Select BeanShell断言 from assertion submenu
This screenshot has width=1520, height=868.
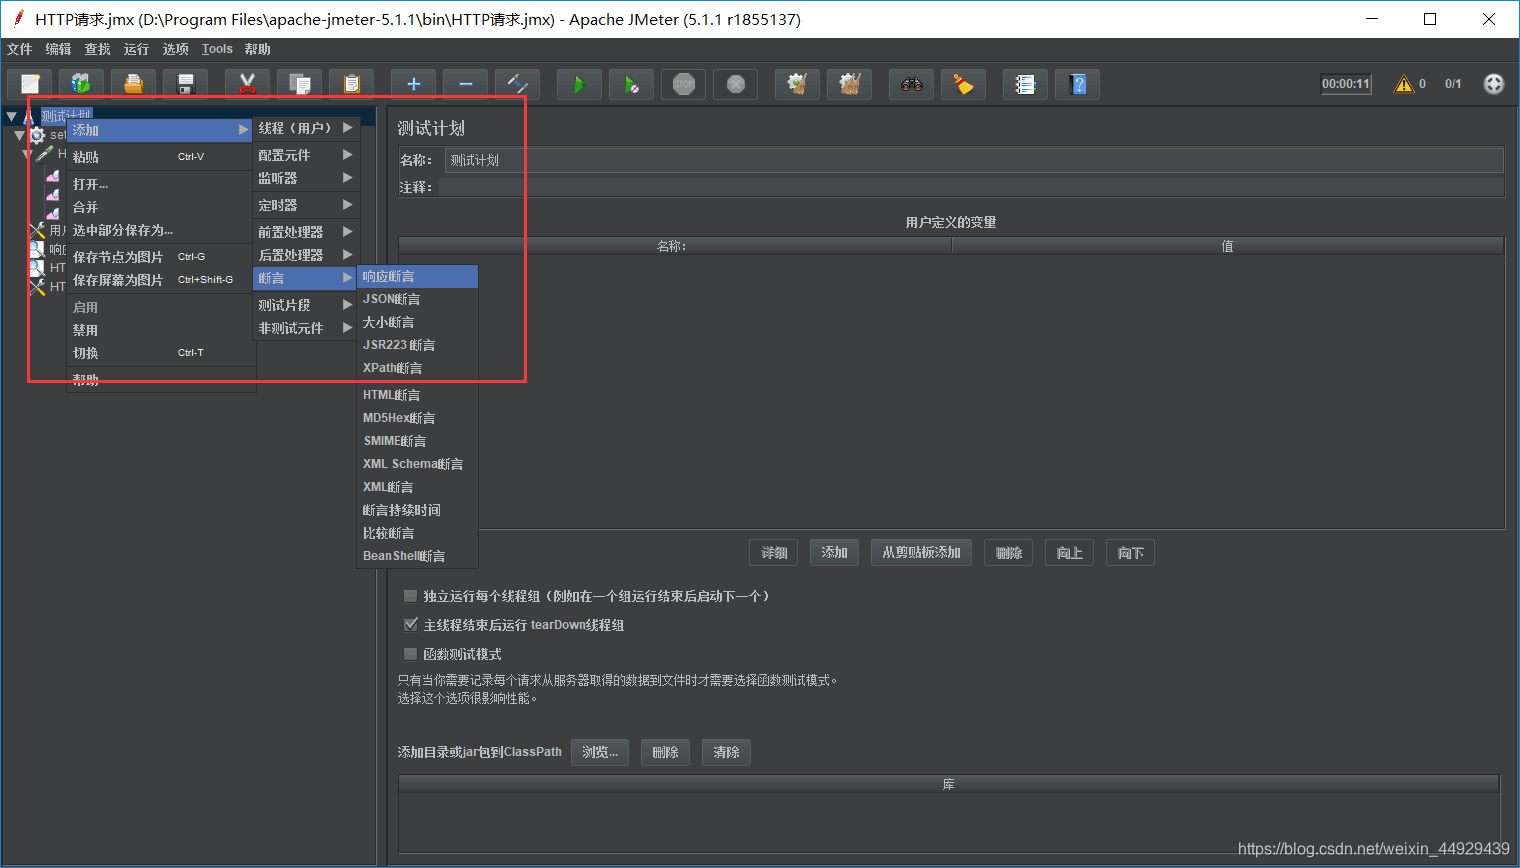click(x=417, y=556)
